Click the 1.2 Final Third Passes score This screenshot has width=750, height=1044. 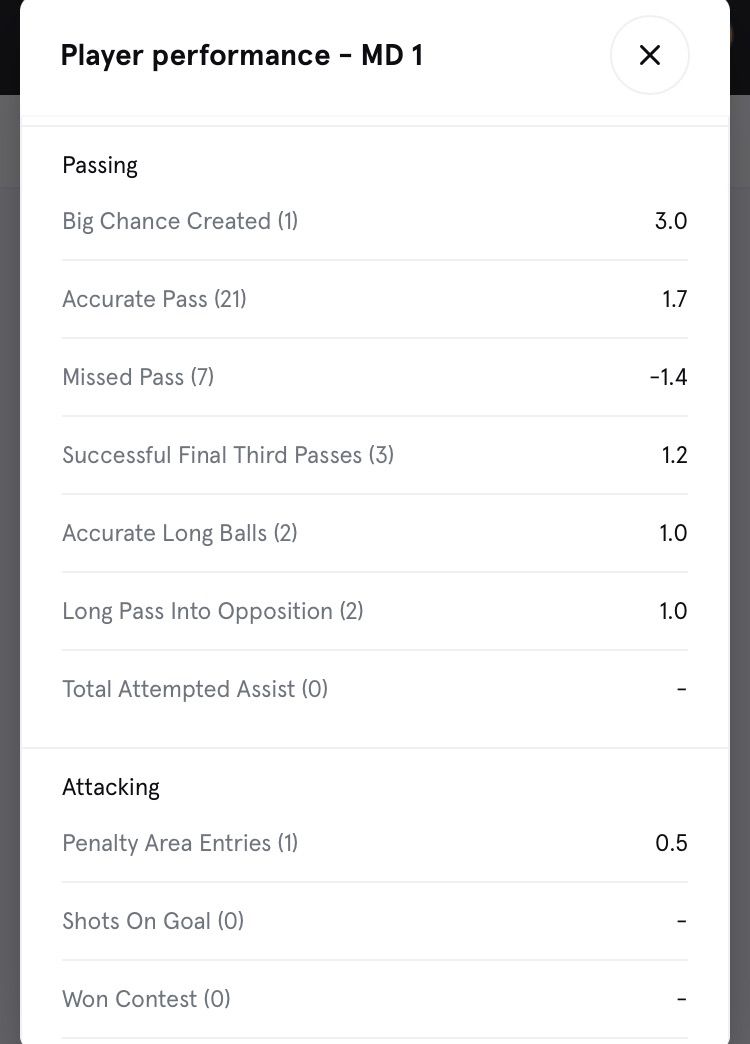tap(674, 455)
